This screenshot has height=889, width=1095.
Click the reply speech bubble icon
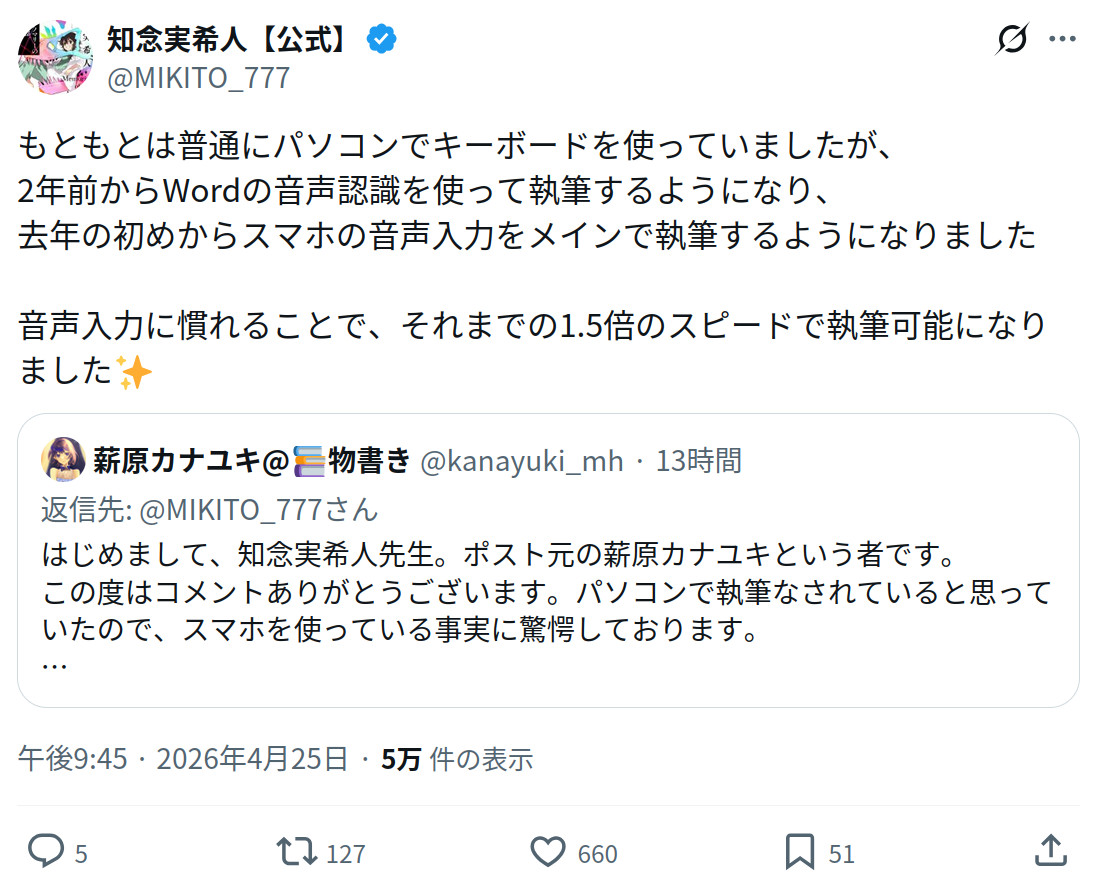point(46,851)
